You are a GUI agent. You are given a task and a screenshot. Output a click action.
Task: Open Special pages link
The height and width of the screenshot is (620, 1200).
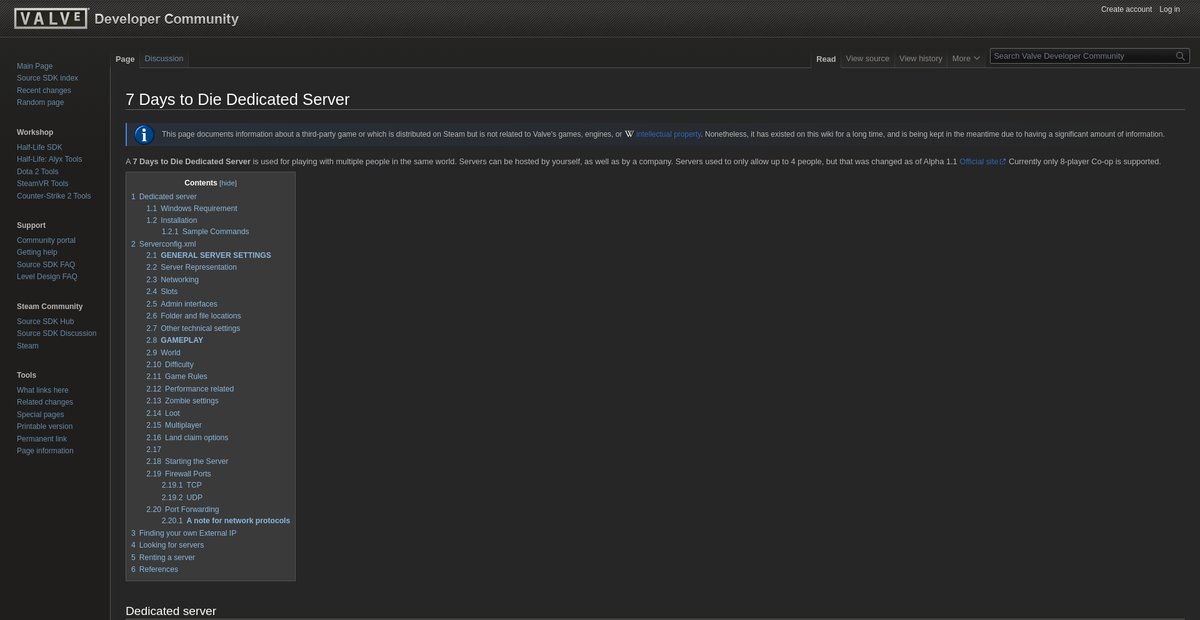click(x=40, y=414)
